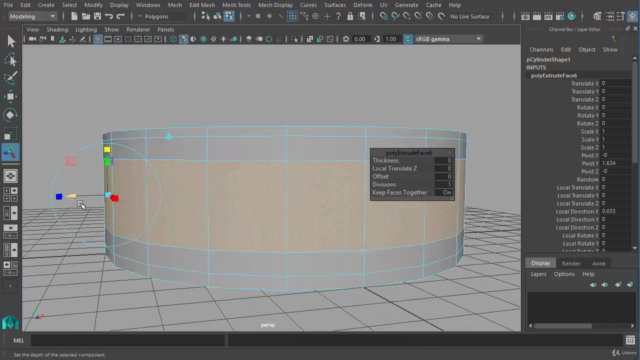640x360 pixels.
Task: Toggle the grid display icon in panel toolbar
Action: (x=98, y=39)
